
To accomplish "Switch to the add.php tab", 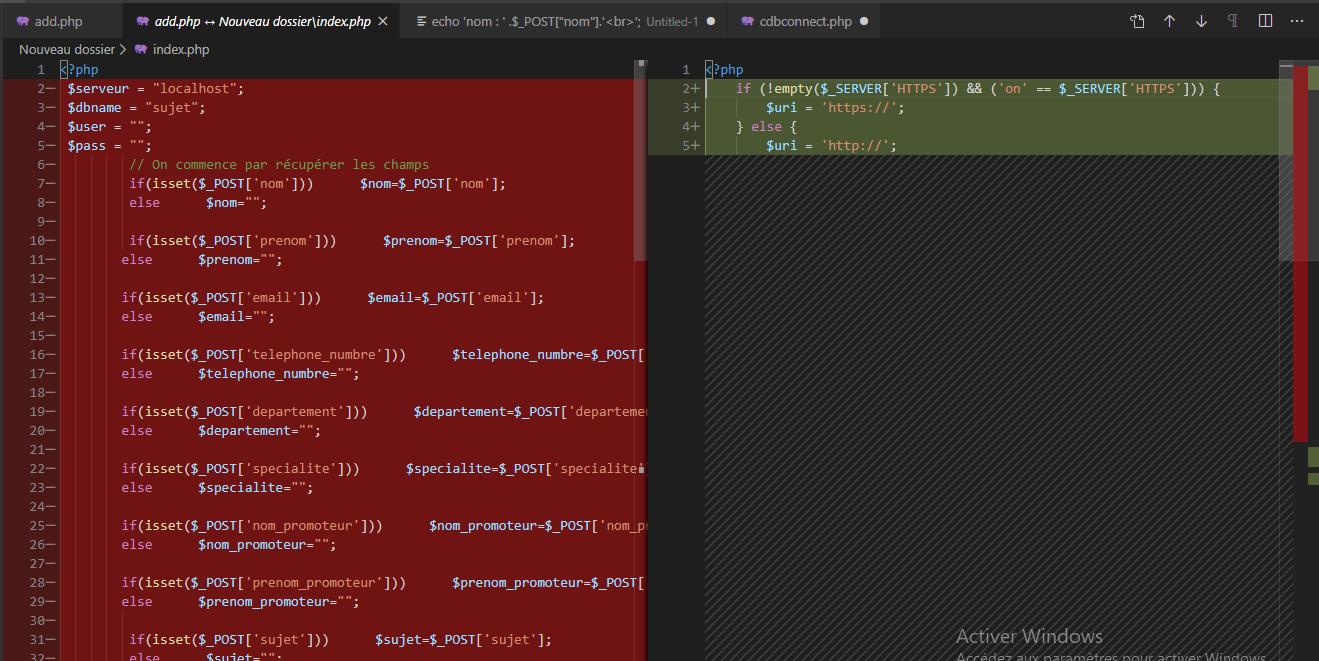I will click(58, 21).
